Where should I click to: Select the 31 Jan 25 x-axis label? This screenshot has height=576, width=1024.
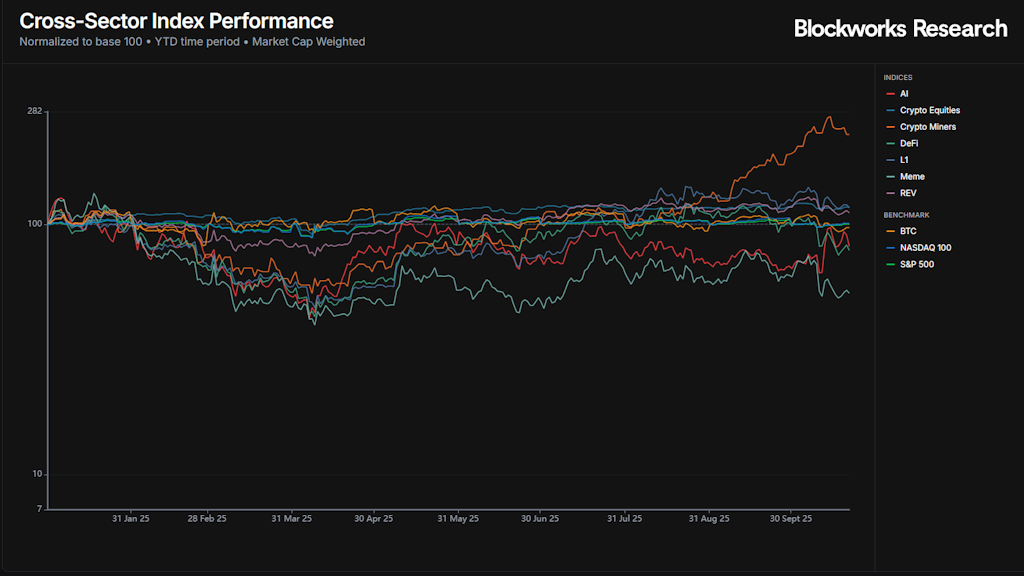pos(131,520)
